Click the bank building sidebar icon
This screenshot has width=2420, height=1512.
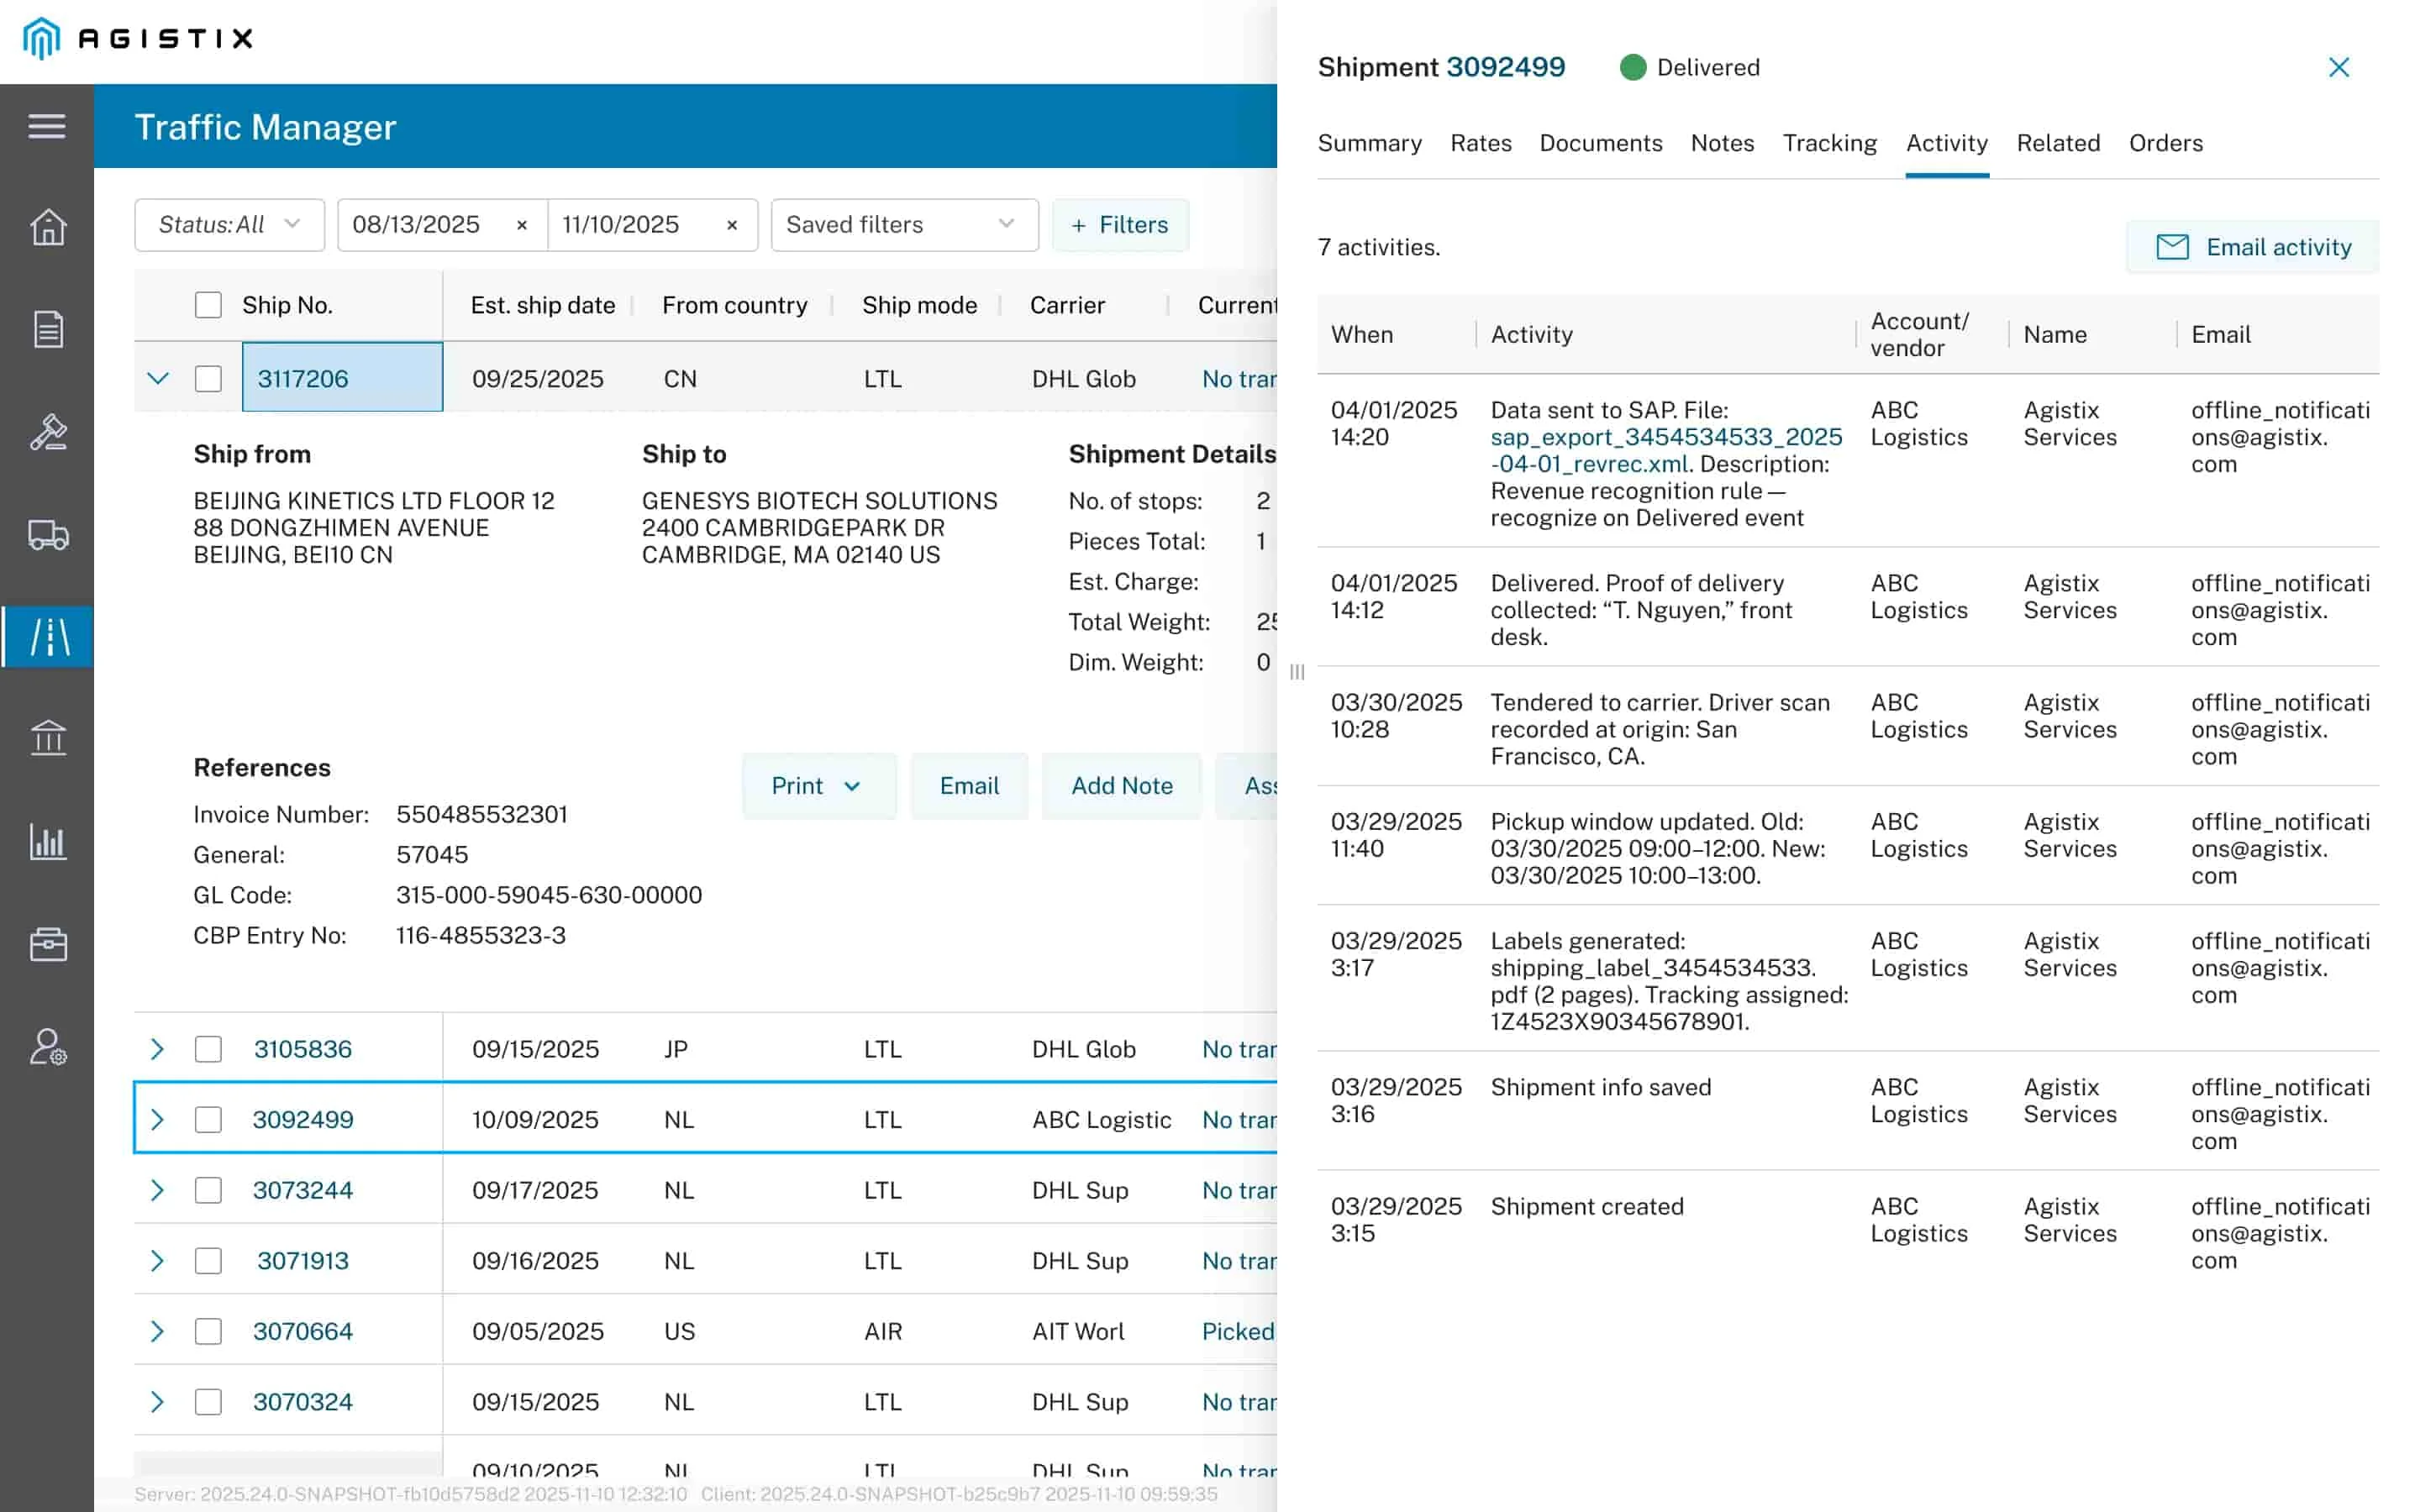(x=47, y=738)
